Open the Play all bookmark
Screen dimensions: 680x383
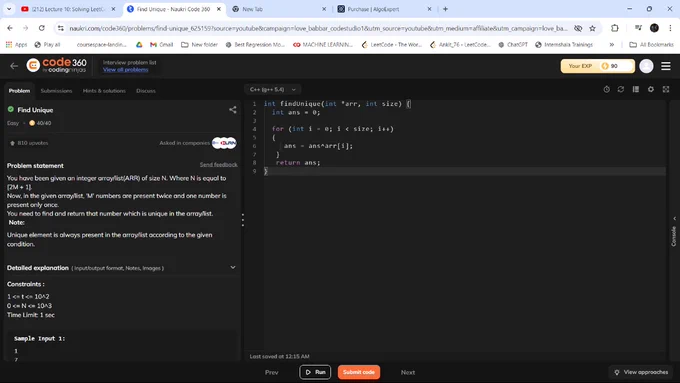click(47, 45)
